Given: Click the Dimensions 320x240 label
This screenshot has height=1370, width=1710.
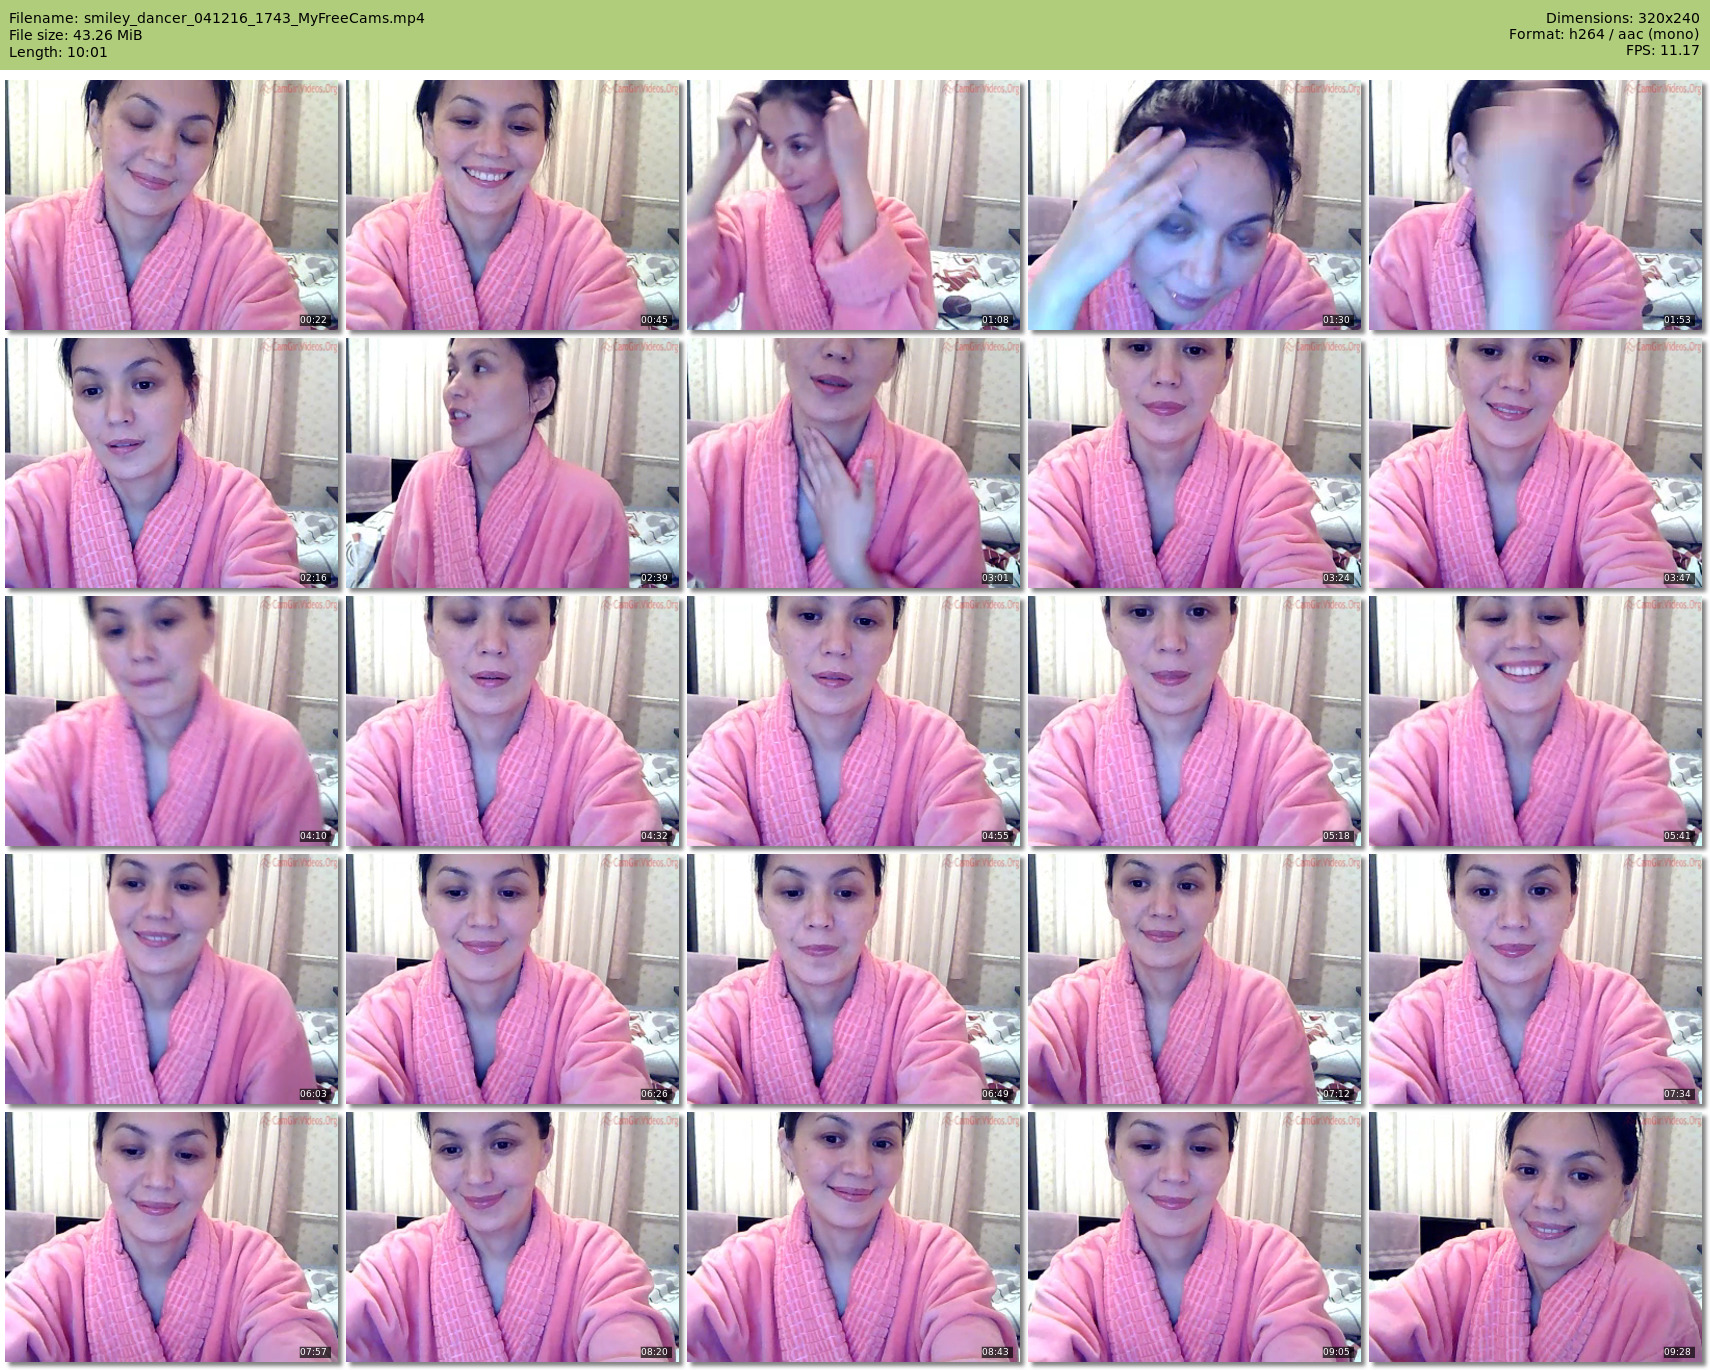Looking at the screenshot, I should point(1622,18).
